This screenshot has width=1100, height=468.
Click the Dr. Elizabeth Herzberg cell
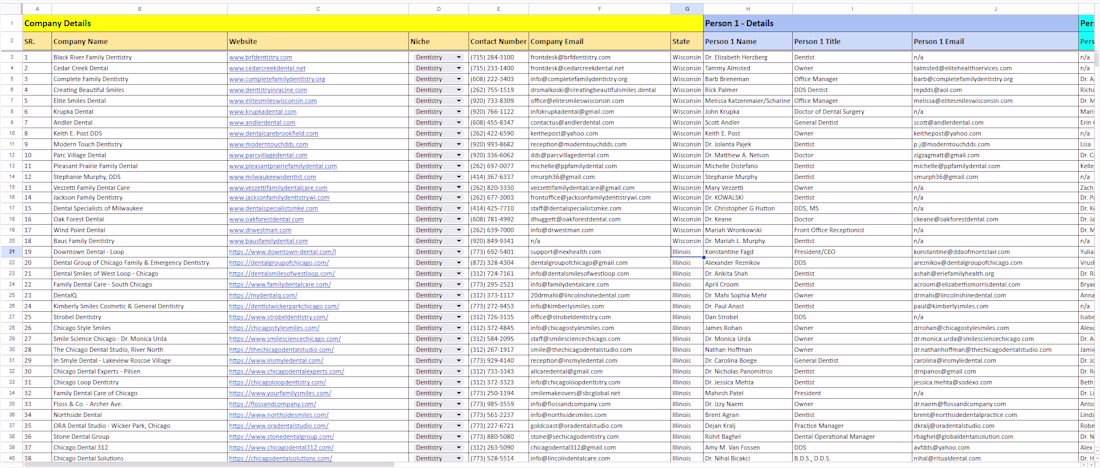click(748, 57)
